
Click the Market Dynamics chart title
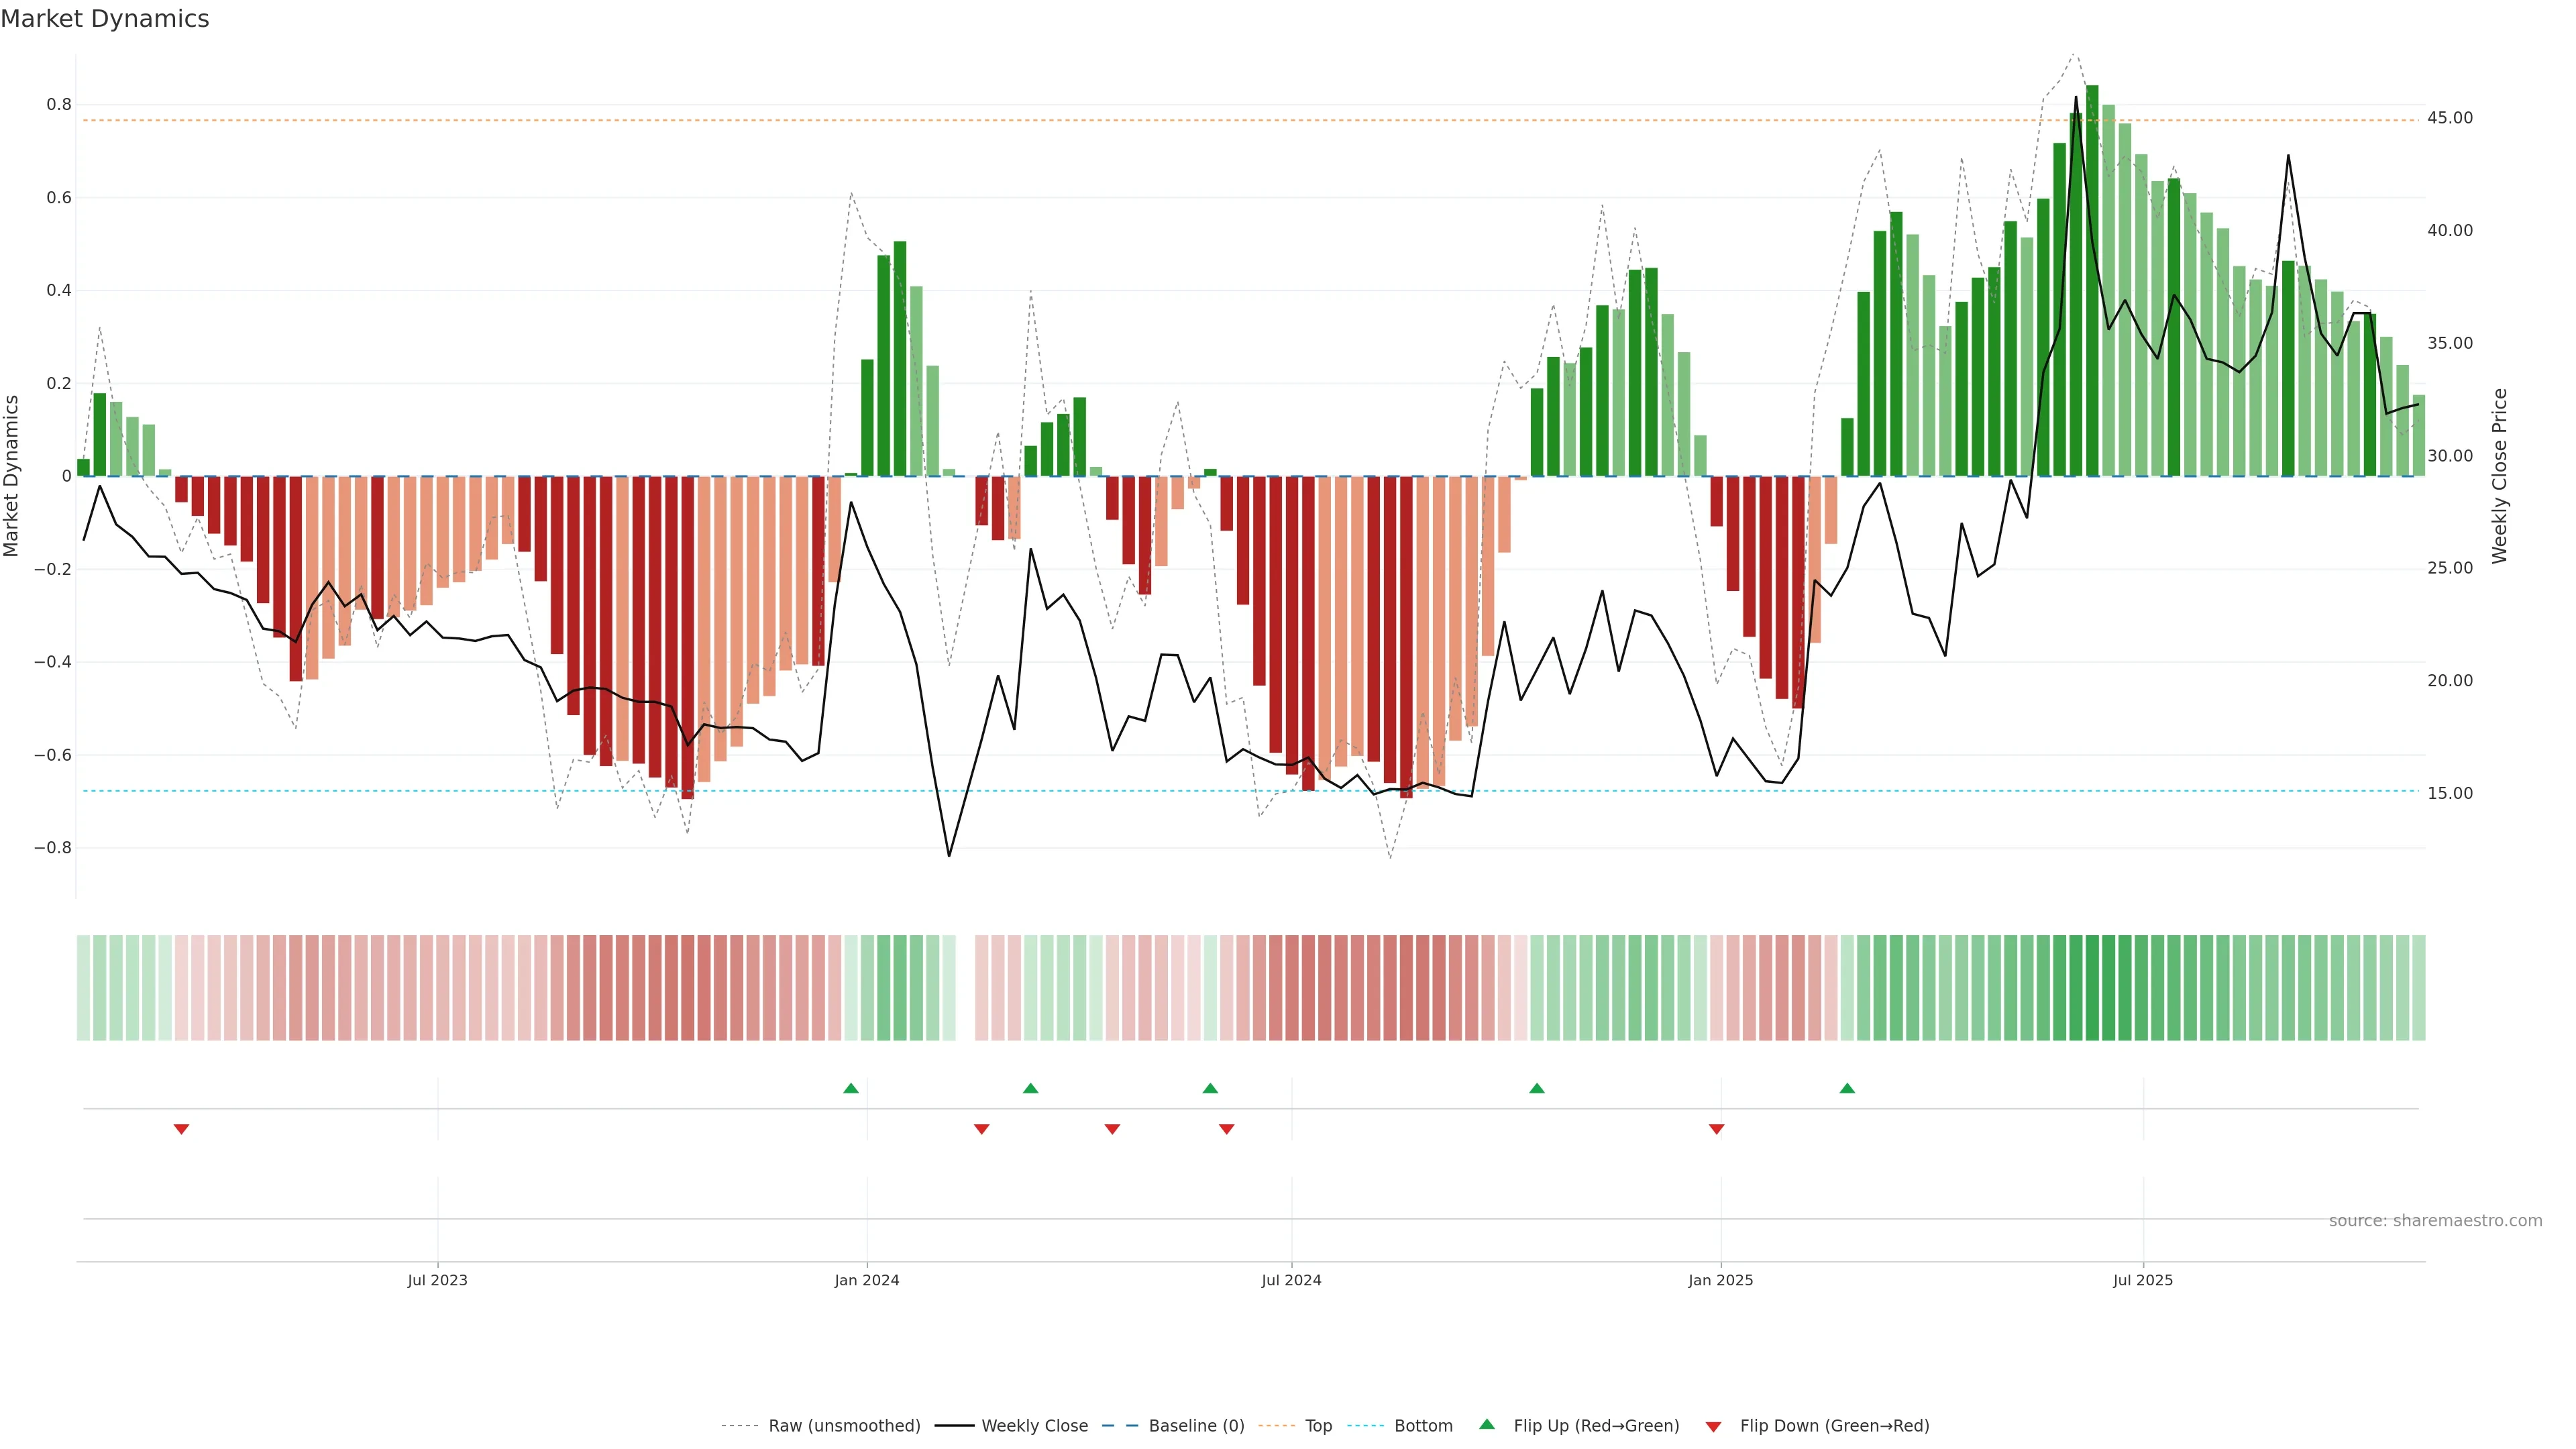click(x=105, y=19)
